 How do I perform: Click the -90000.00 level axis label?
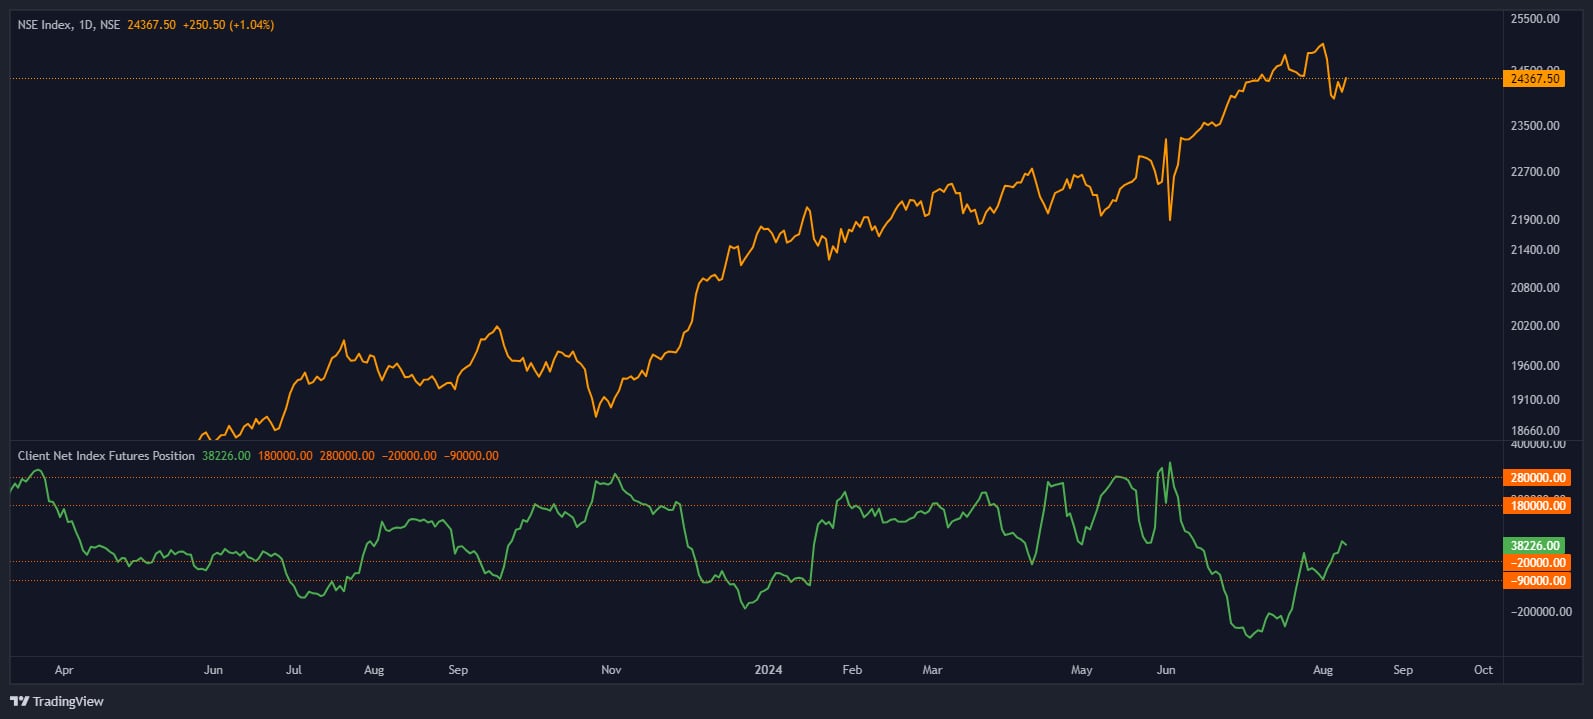click(x=1537, y=581)
